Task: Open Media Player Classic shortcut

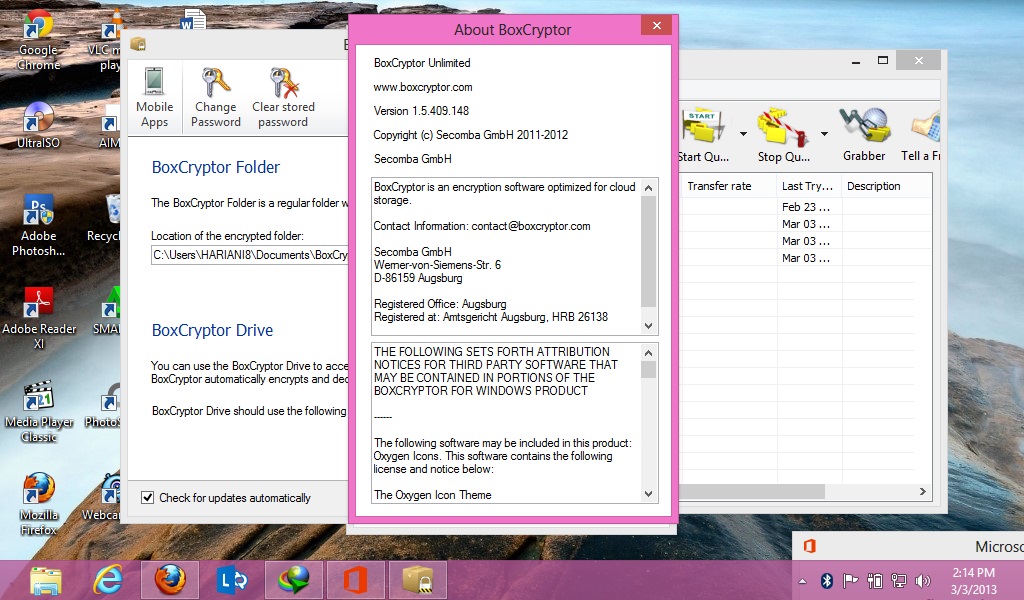Action: [39, 412]
